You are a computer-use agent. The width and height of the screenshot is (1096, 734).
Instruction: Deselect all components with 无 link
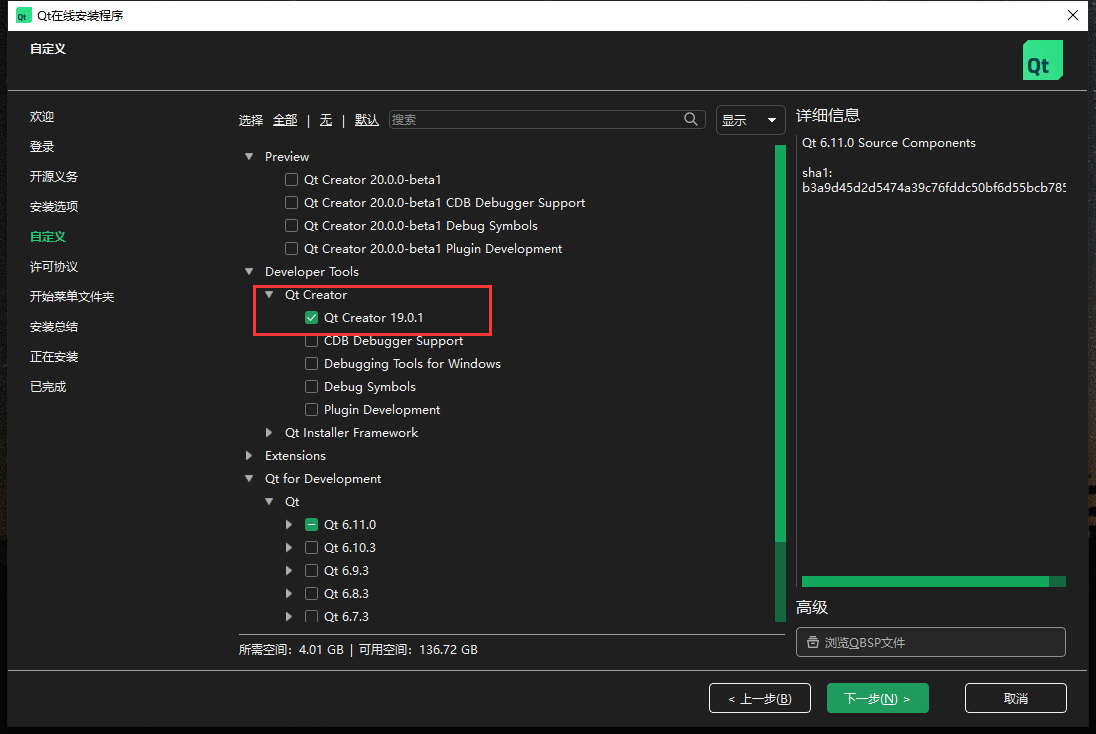click(326, 120)
